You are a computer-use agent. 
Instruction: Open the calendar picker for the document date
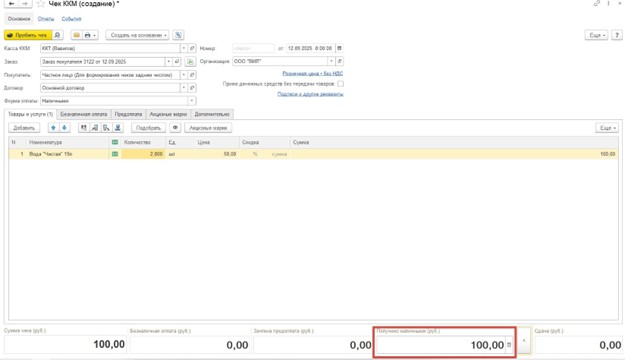point(339,48)
